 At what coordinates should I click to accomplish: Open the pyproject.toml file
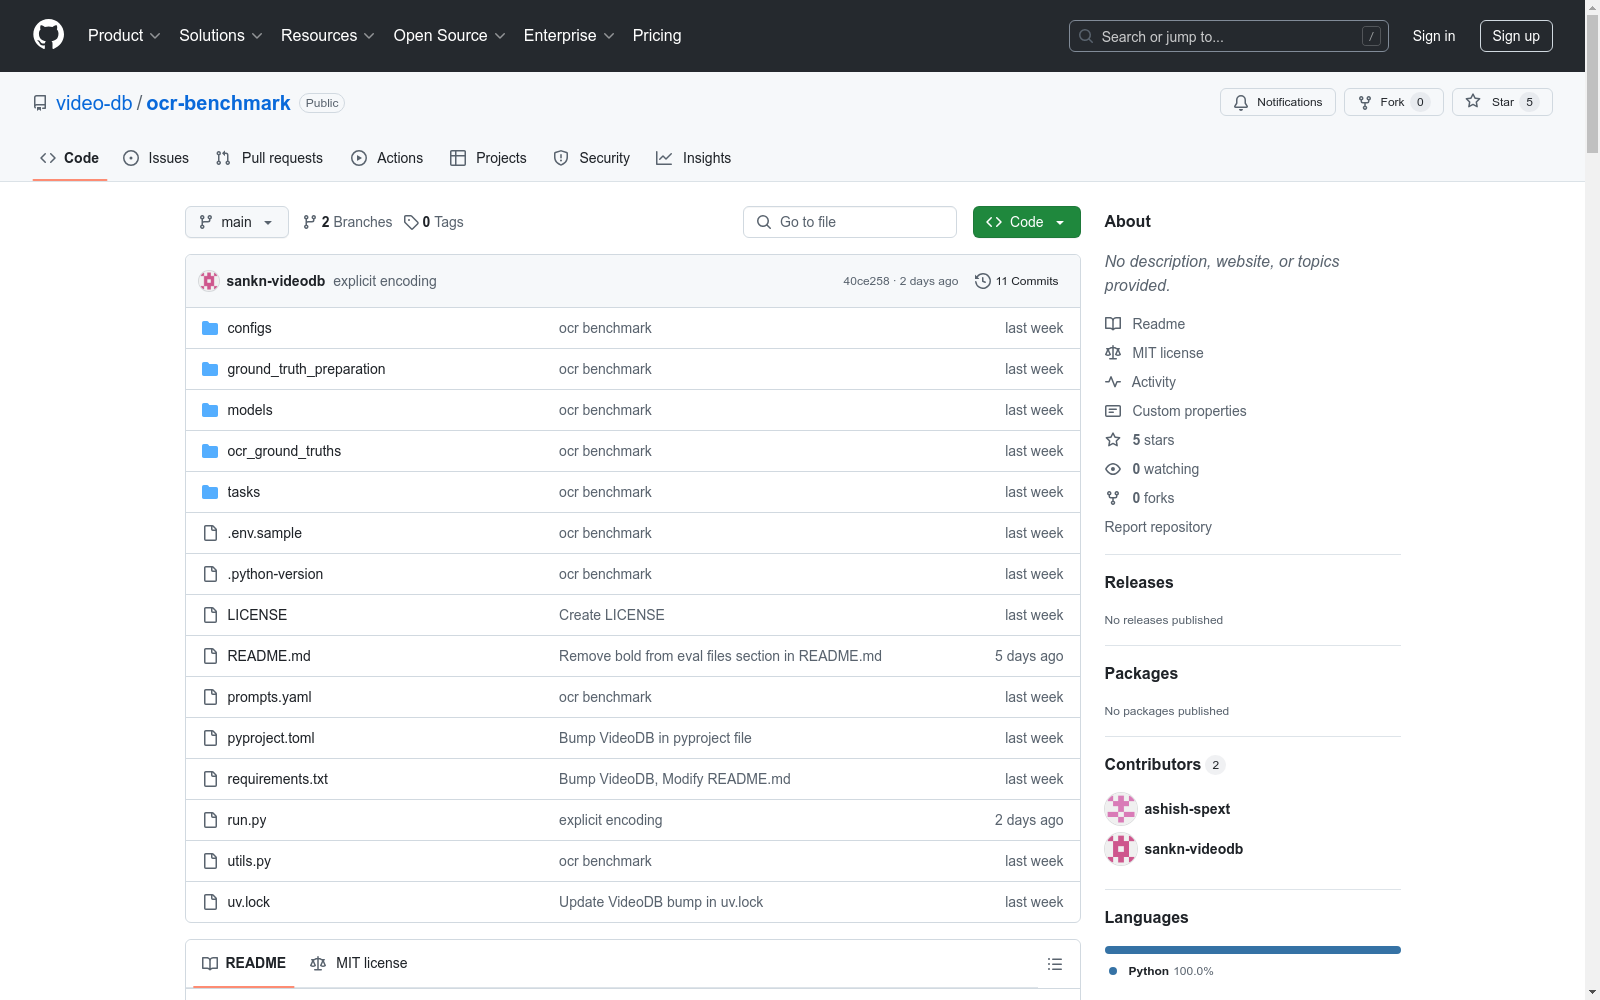click(271, 738)
